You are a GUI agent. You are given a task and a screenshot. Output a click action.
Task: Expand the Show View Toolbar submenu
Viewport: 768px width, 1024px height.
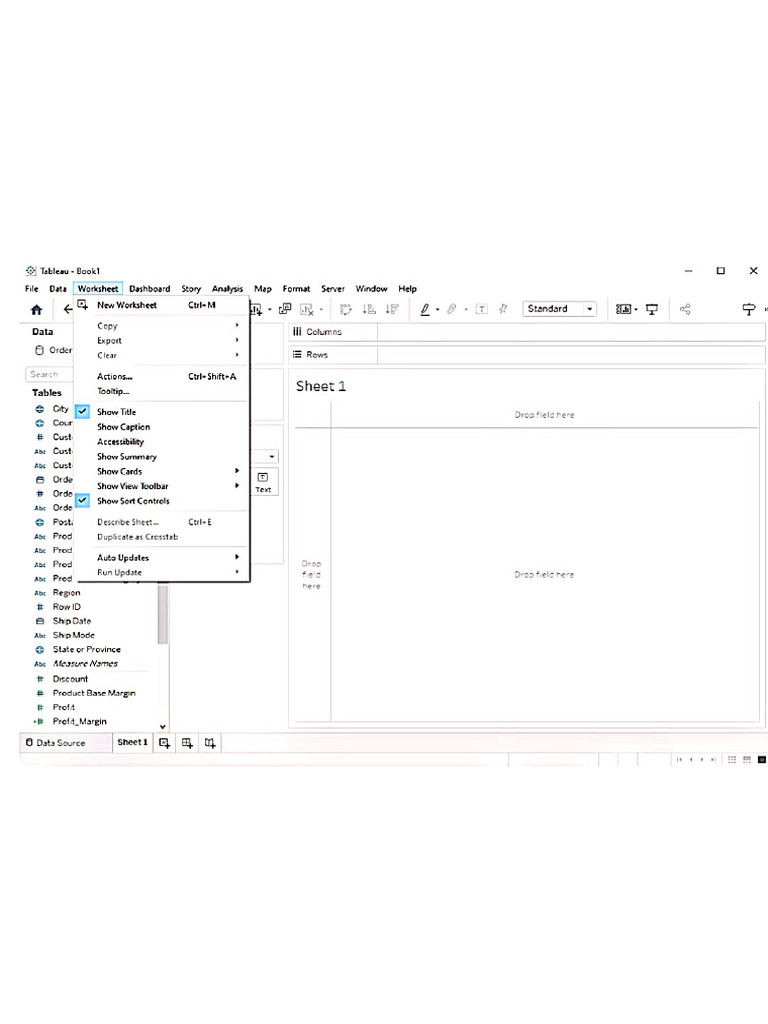(237, 486)
